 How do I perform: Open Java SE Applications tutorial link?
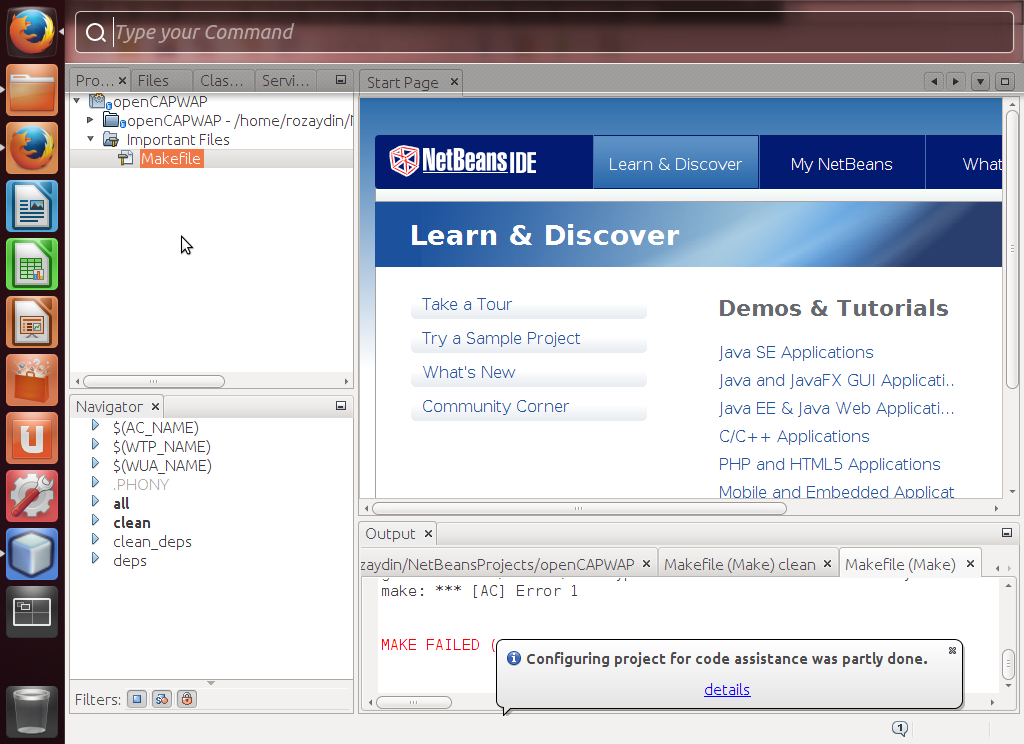click(796, 352)
